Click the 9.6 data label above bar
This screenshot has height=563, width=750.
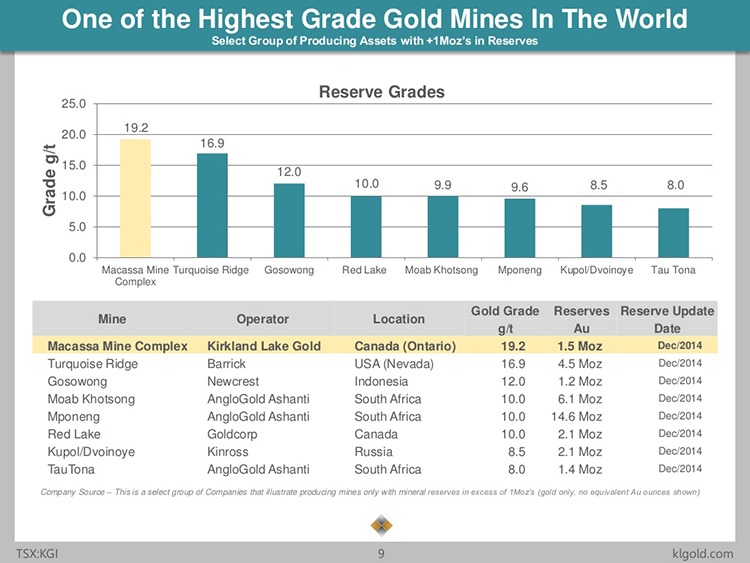(x=519, y=187)
